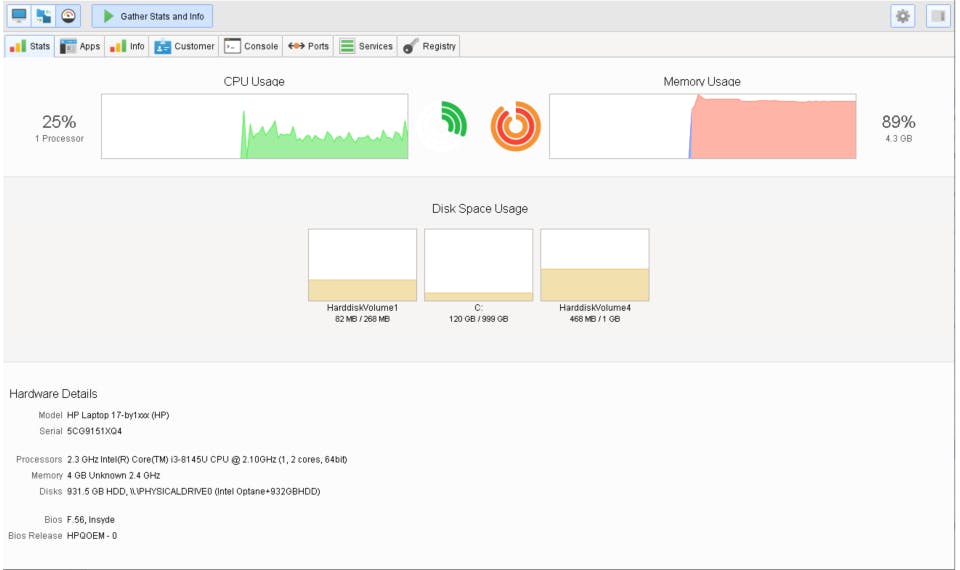Open the Console tab

tap(251, 46)
